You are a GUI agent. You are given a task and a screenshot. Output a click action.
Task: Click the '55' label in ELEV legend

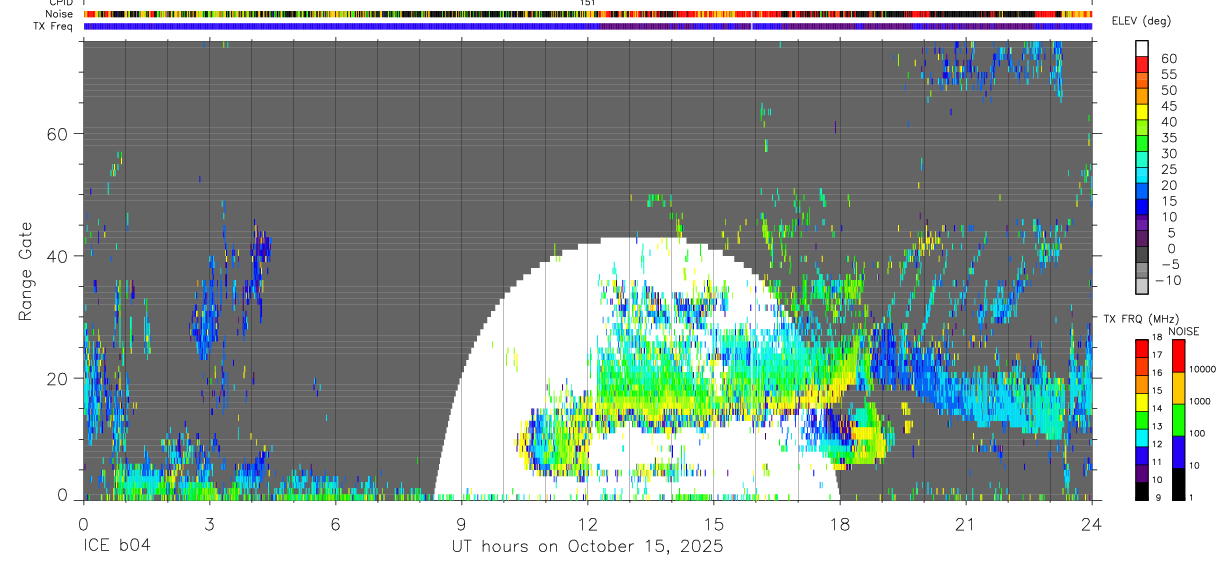[1168, 74]
